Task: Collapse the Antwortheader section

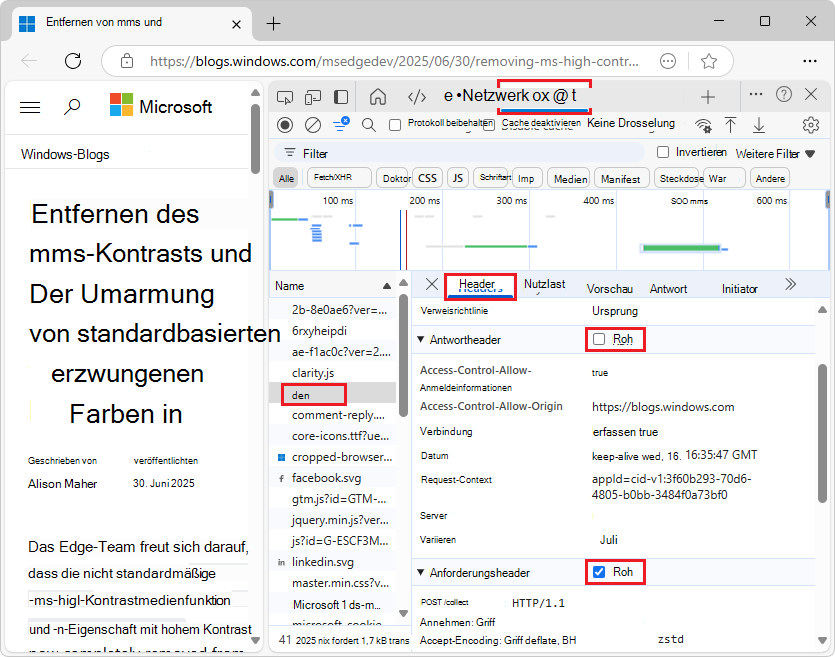Action: point(420,340)
